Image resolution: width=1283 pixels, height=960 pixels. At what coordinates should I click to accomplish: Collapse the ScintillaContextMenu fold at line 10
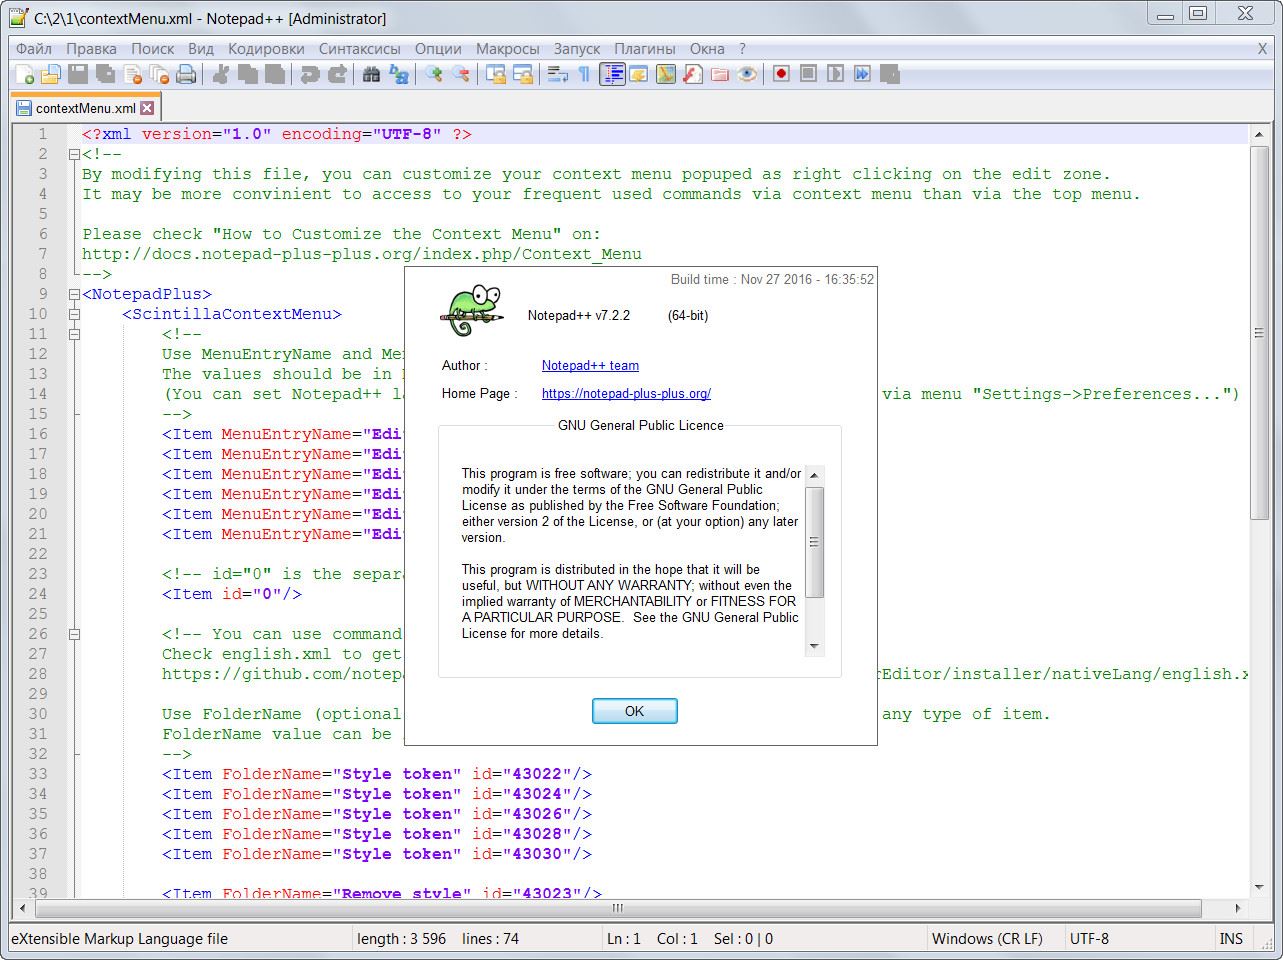tap(74, 314)
